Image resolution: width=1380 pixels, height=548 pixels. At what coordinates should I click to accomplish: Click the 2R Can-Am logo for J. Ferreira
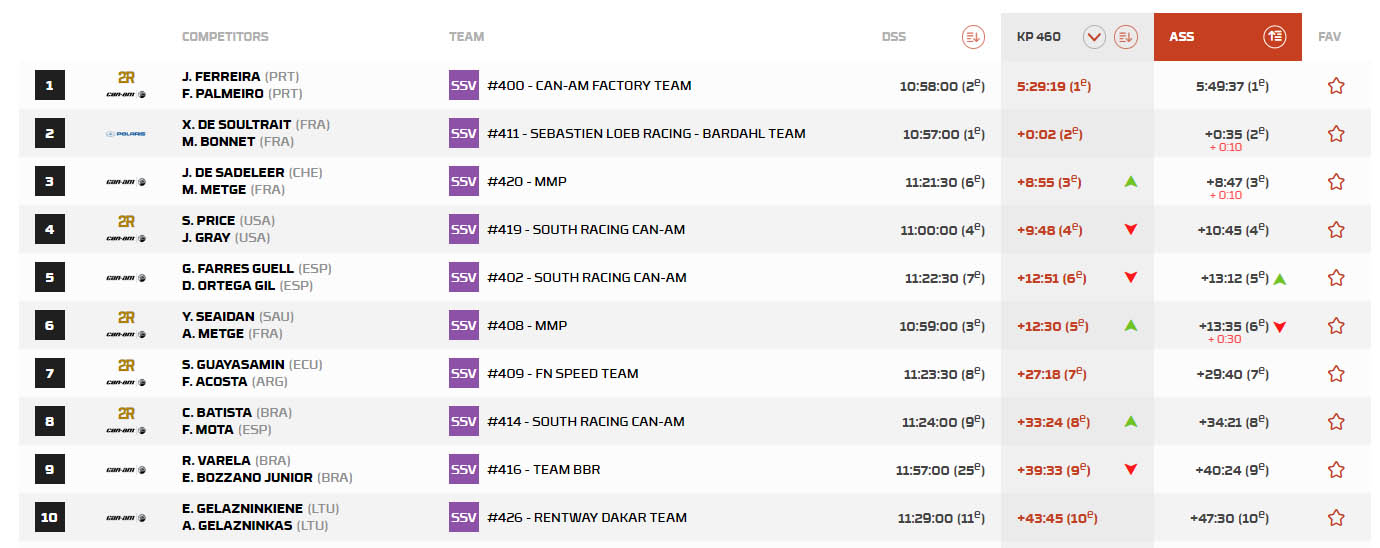126,86
